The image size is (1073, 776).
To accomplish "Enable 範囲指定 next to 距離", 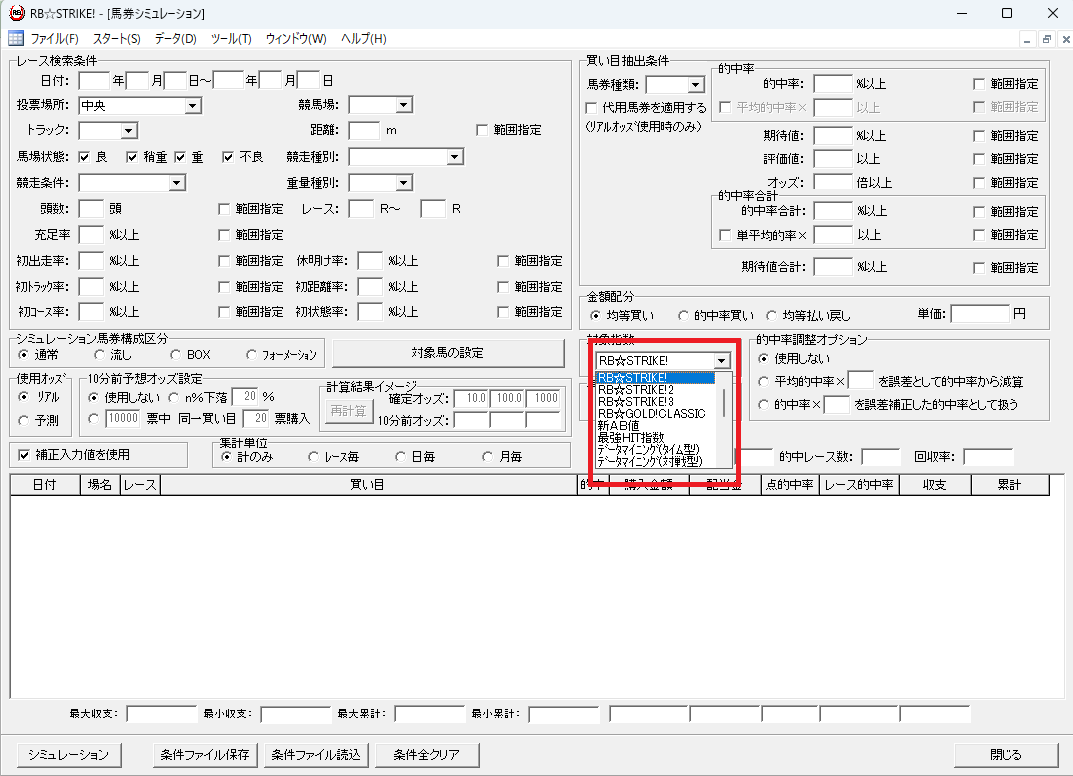I will tap(482, 130).
